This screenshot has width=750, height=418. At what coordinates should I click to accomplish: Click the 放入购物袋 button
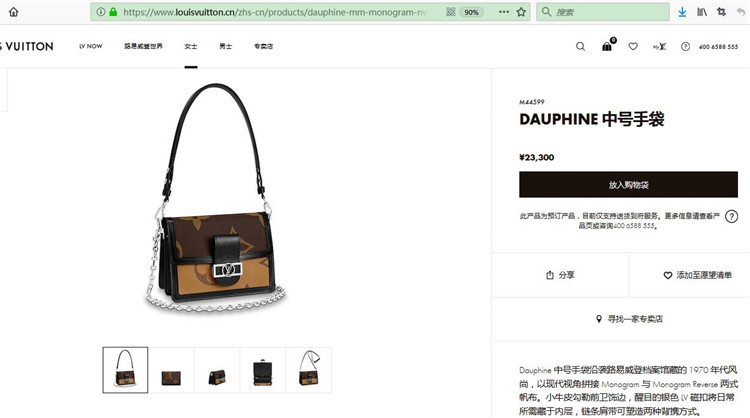pos(629,185)
